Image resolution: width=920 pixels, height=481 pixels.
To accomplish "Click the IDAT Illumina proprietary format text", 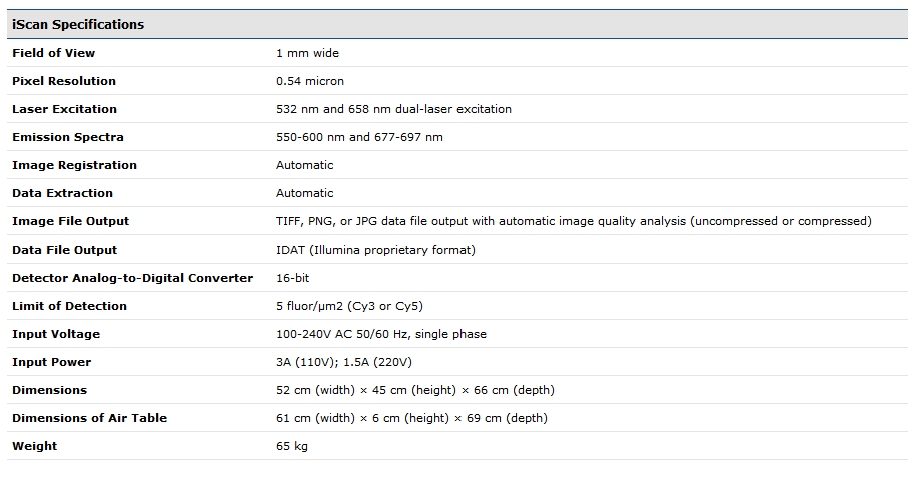I will tap(376, 250).
